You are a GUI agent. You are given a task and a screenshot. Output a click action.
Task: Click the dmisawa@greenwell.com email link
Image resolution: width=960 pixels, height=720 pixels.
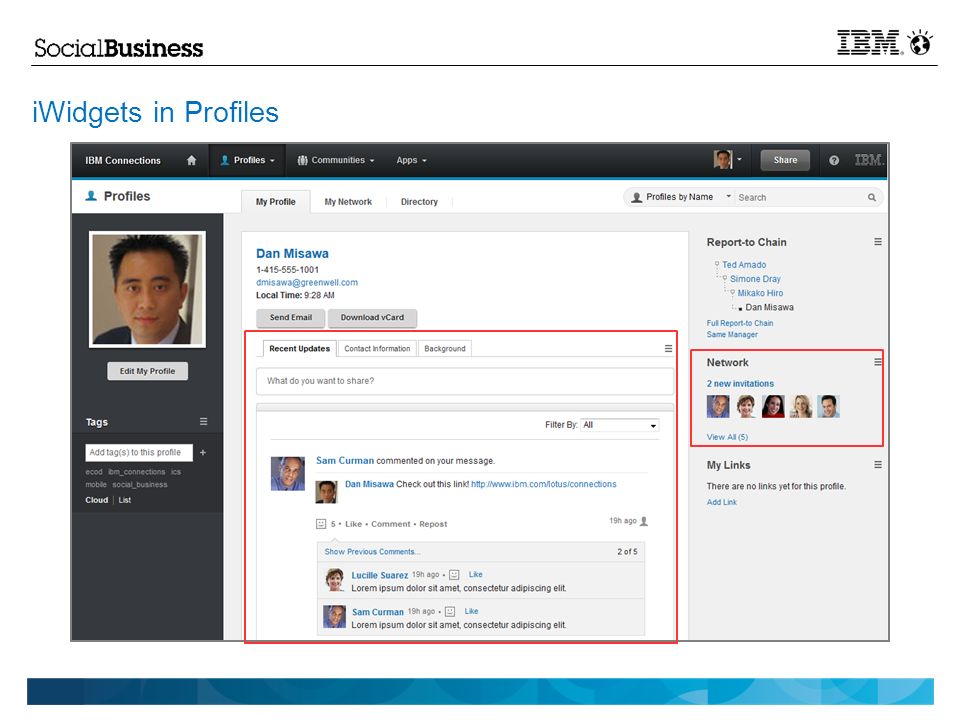[x=307, y=282]
